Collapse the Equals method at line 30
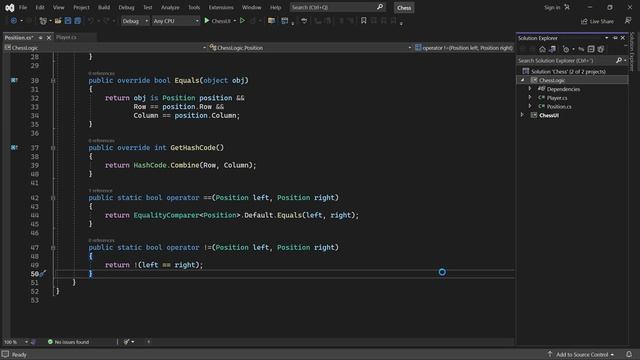This screenshot has width=640, height=360. pos(53,81)
